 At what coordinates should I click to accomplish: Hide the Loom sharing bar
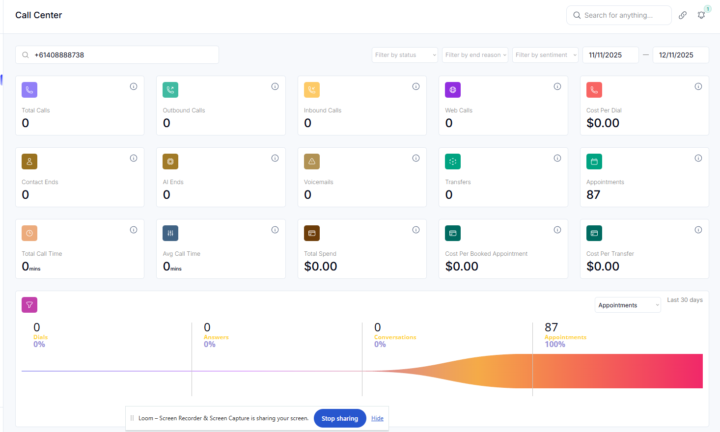click(x=377, y=418)
